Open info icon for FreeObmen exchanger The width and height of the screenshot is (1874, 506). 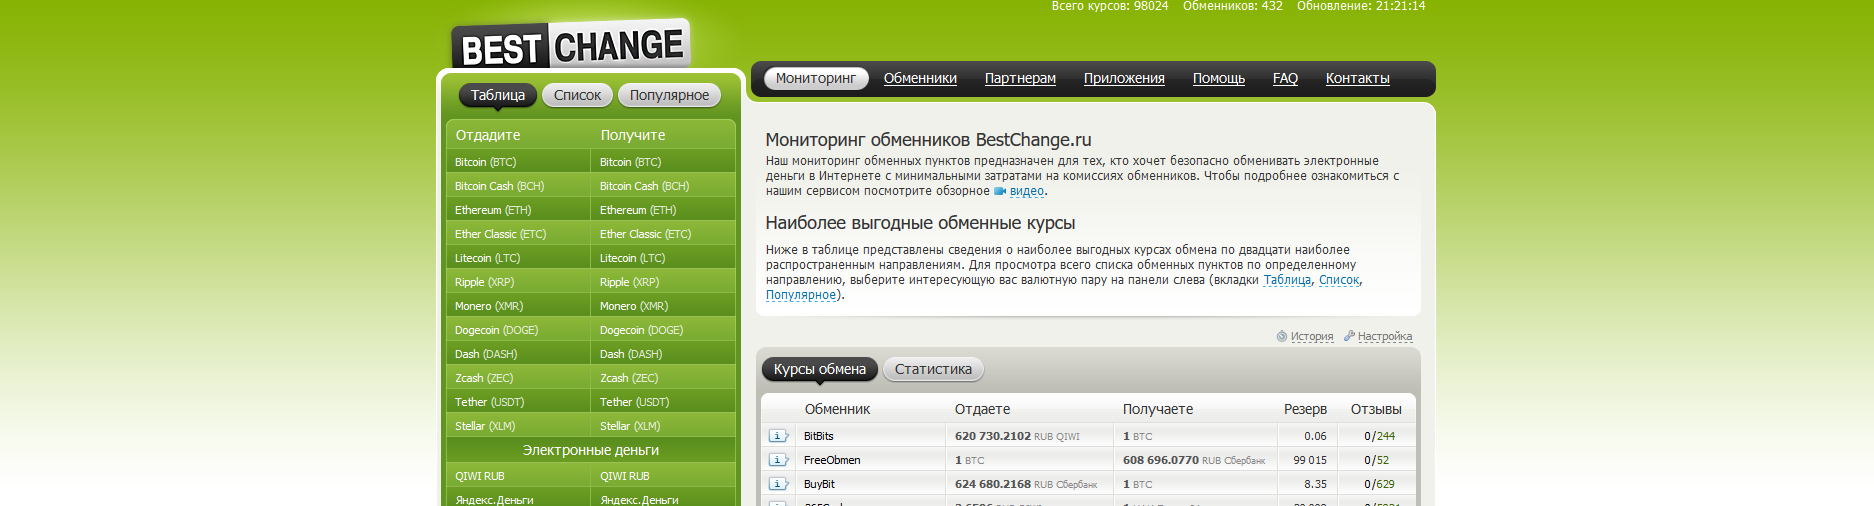point(778,460)
